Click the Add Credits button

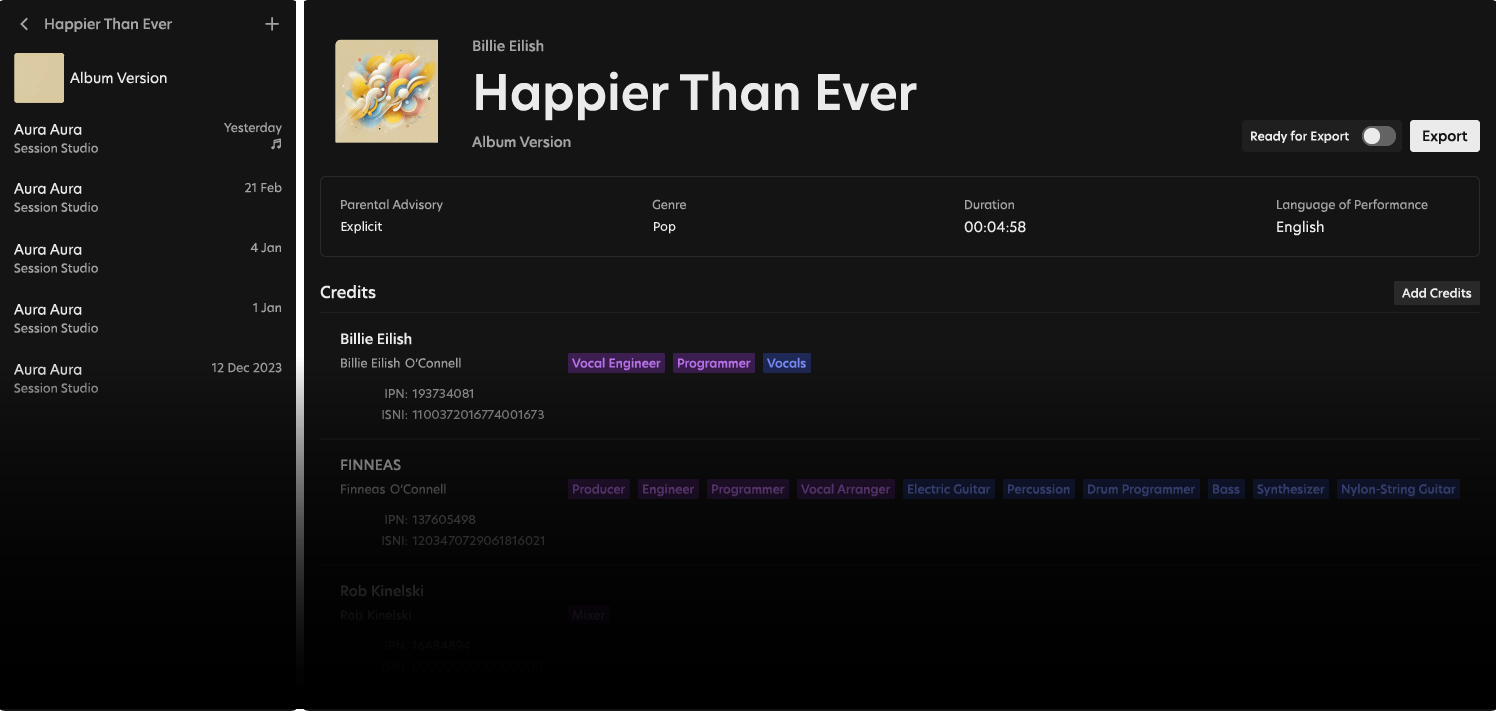click(x=1436, y=293)
